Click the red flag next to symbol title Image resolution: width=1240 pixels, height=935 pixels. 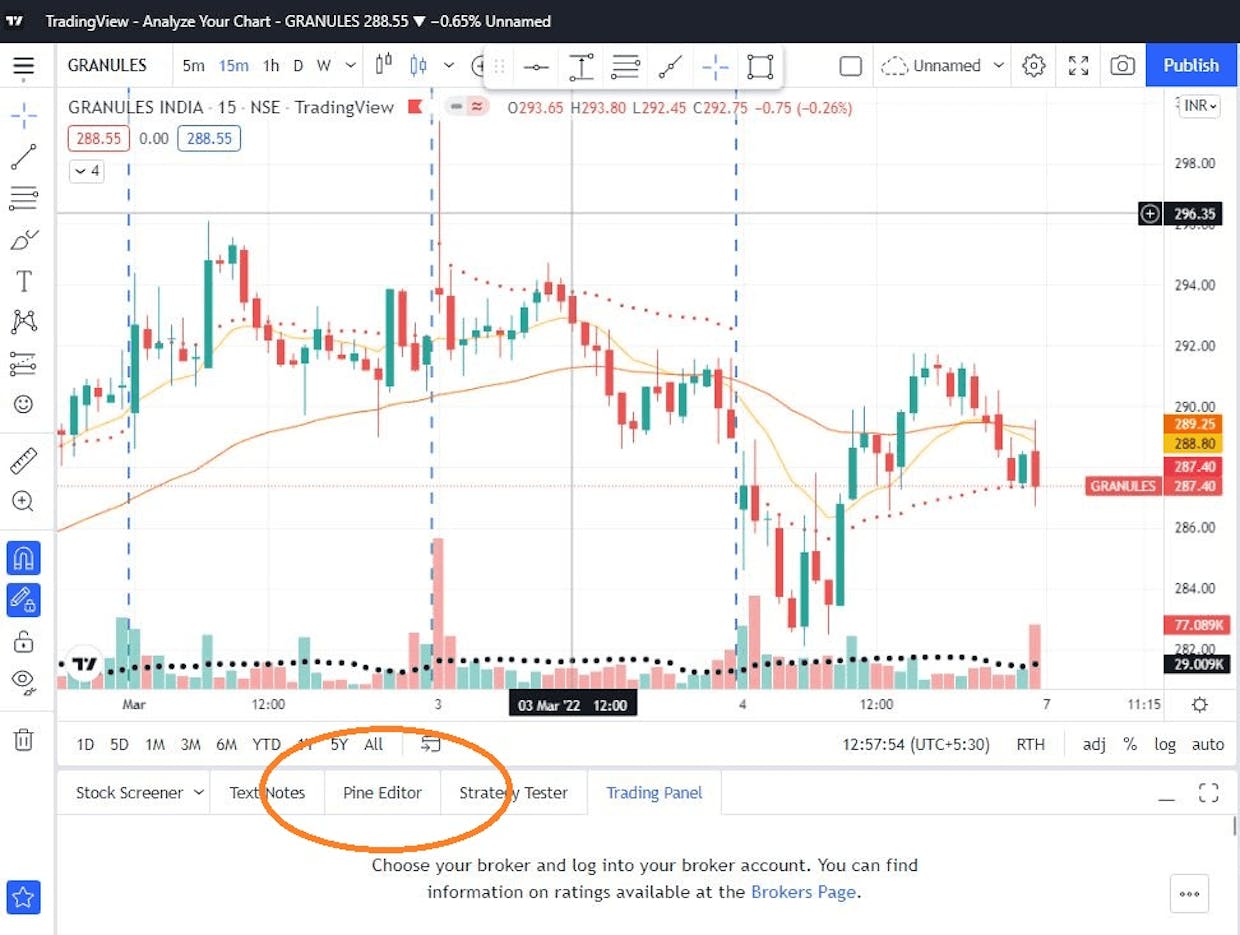tap(415, 107)
